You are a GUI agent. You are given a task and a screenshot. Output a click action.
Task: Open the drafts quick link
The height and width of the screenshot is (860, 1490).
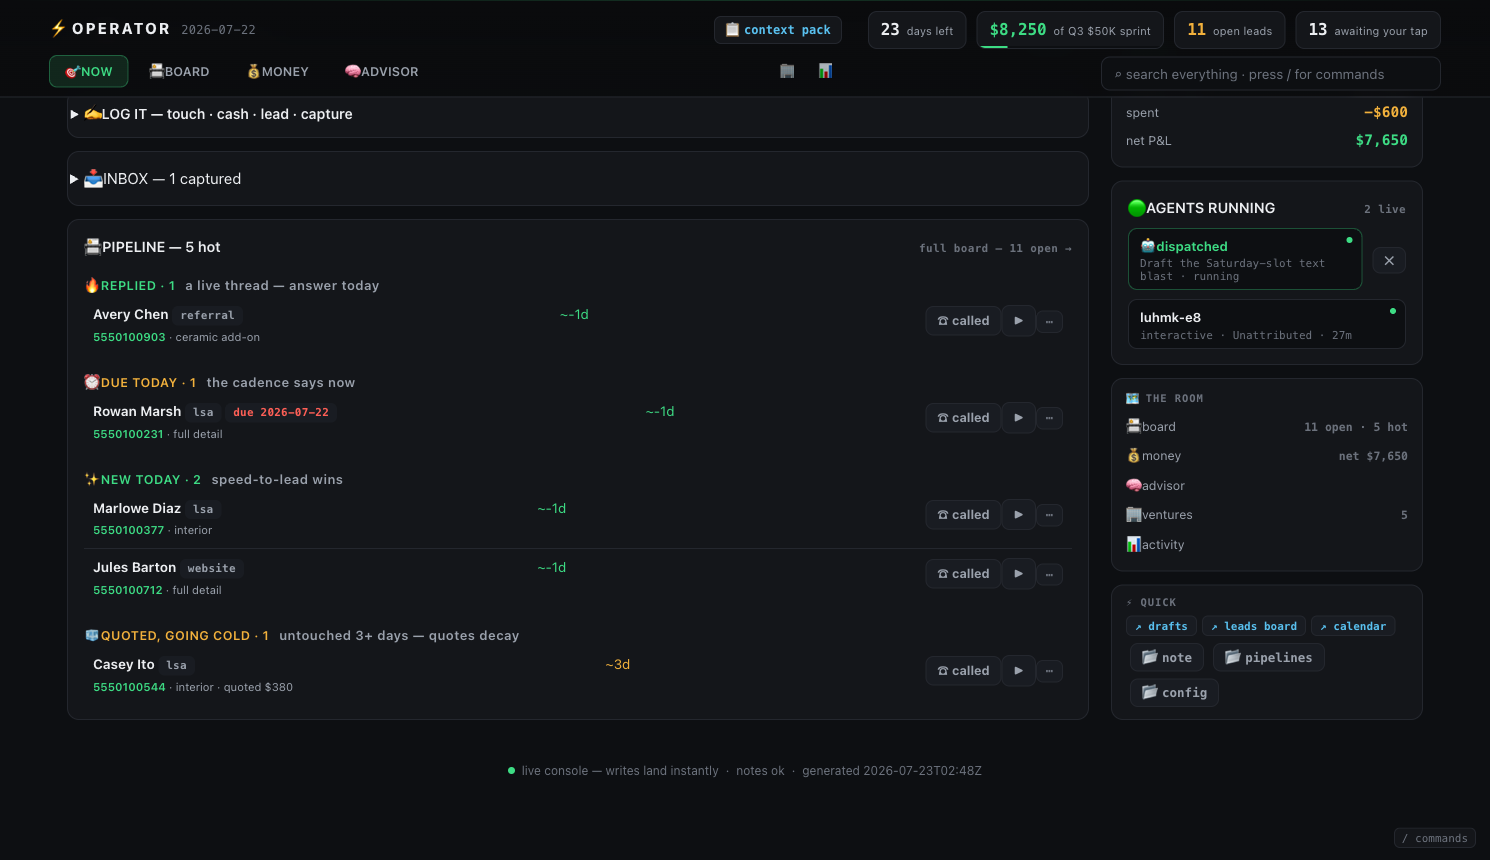[x=1161, y=626]
